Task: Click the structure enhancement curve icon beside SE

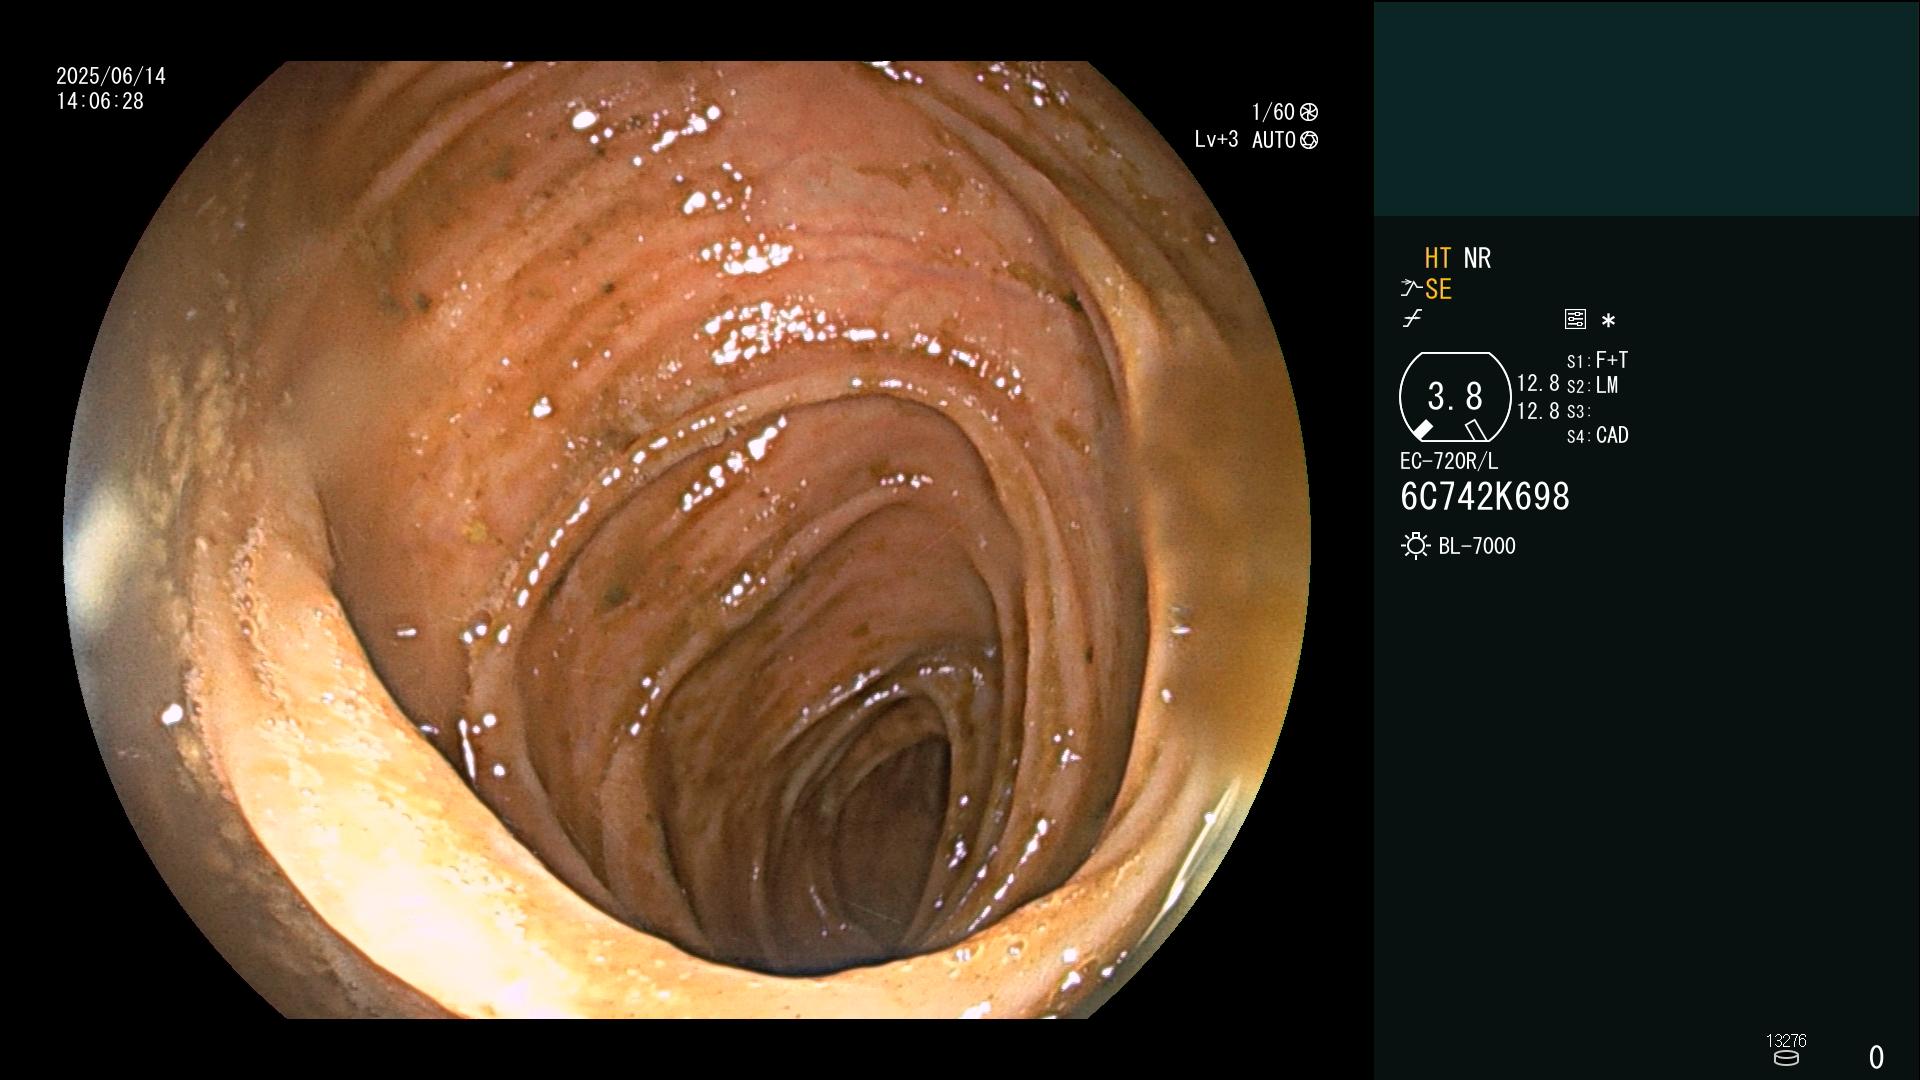Action: (x=1411, y=289)
